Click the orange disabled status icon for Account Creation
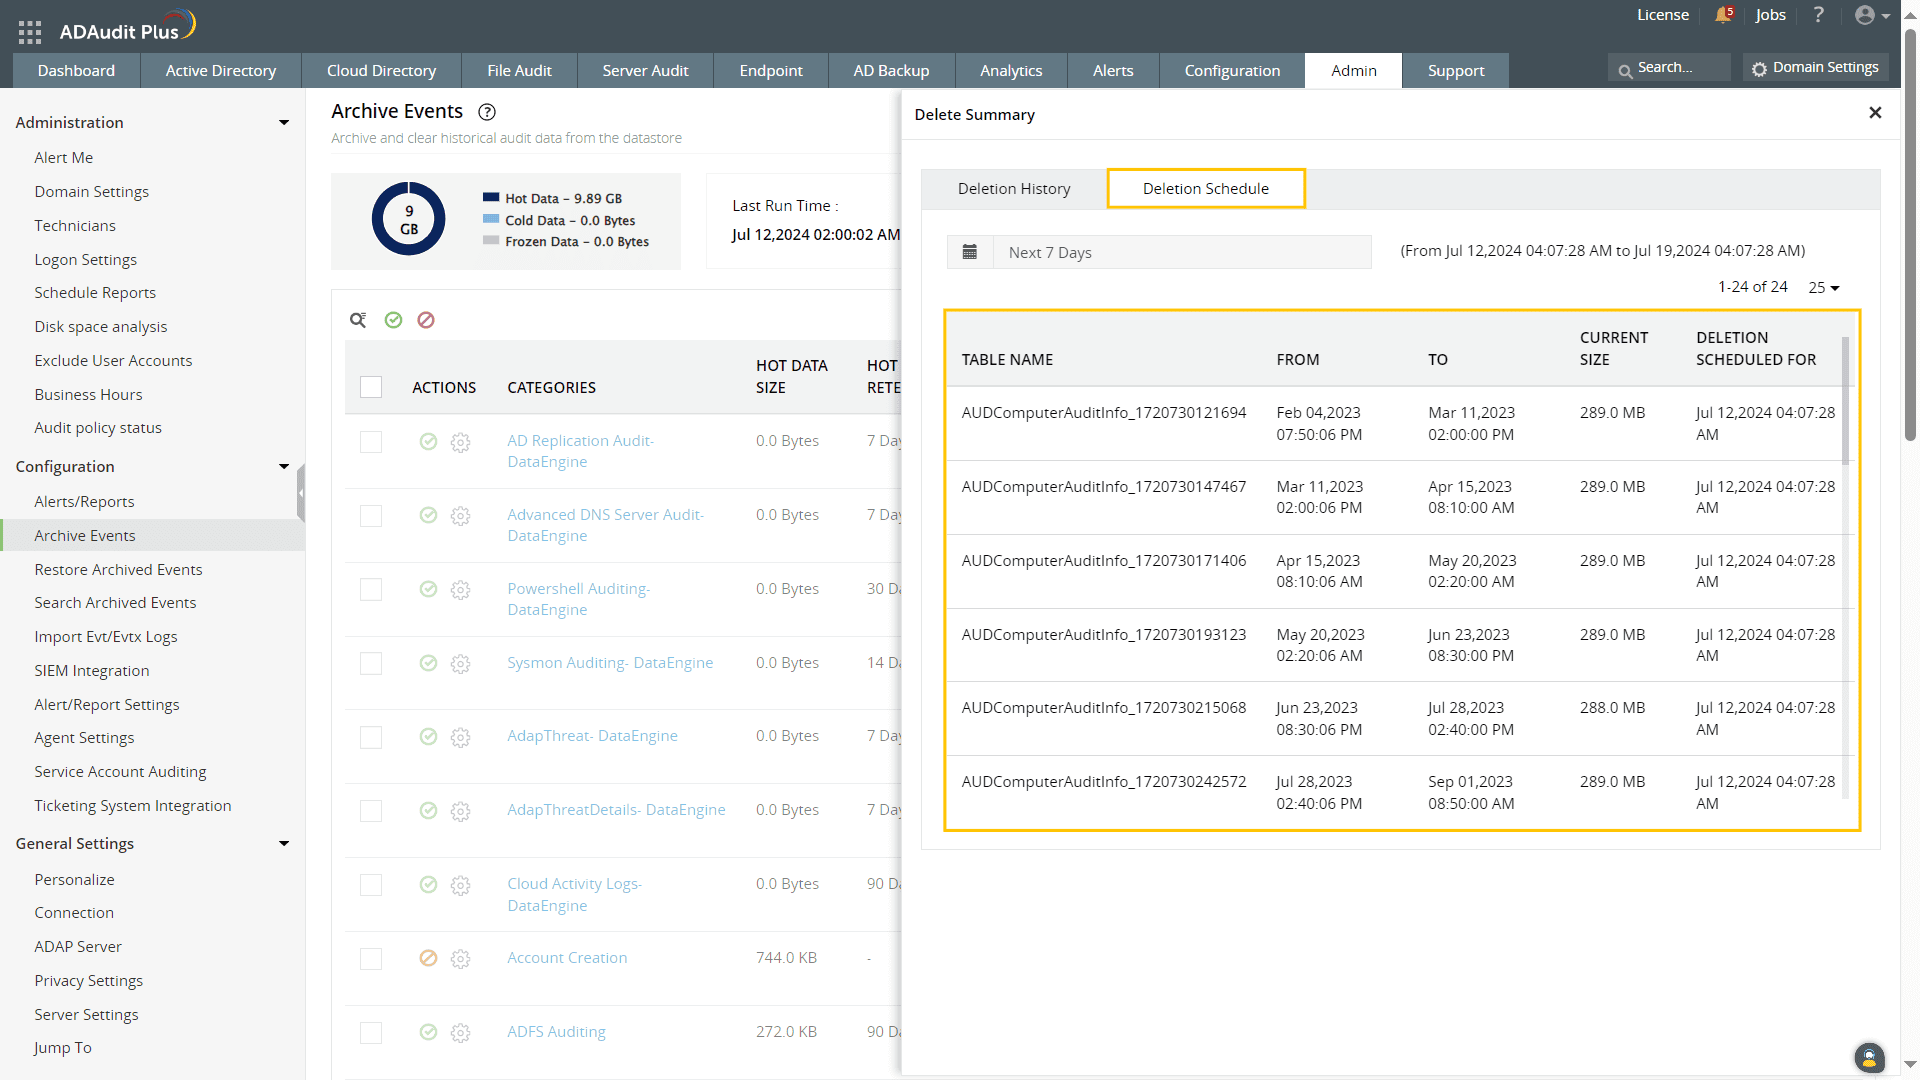Viewport: 1920px width, 1080px height. tap(428, 958)
